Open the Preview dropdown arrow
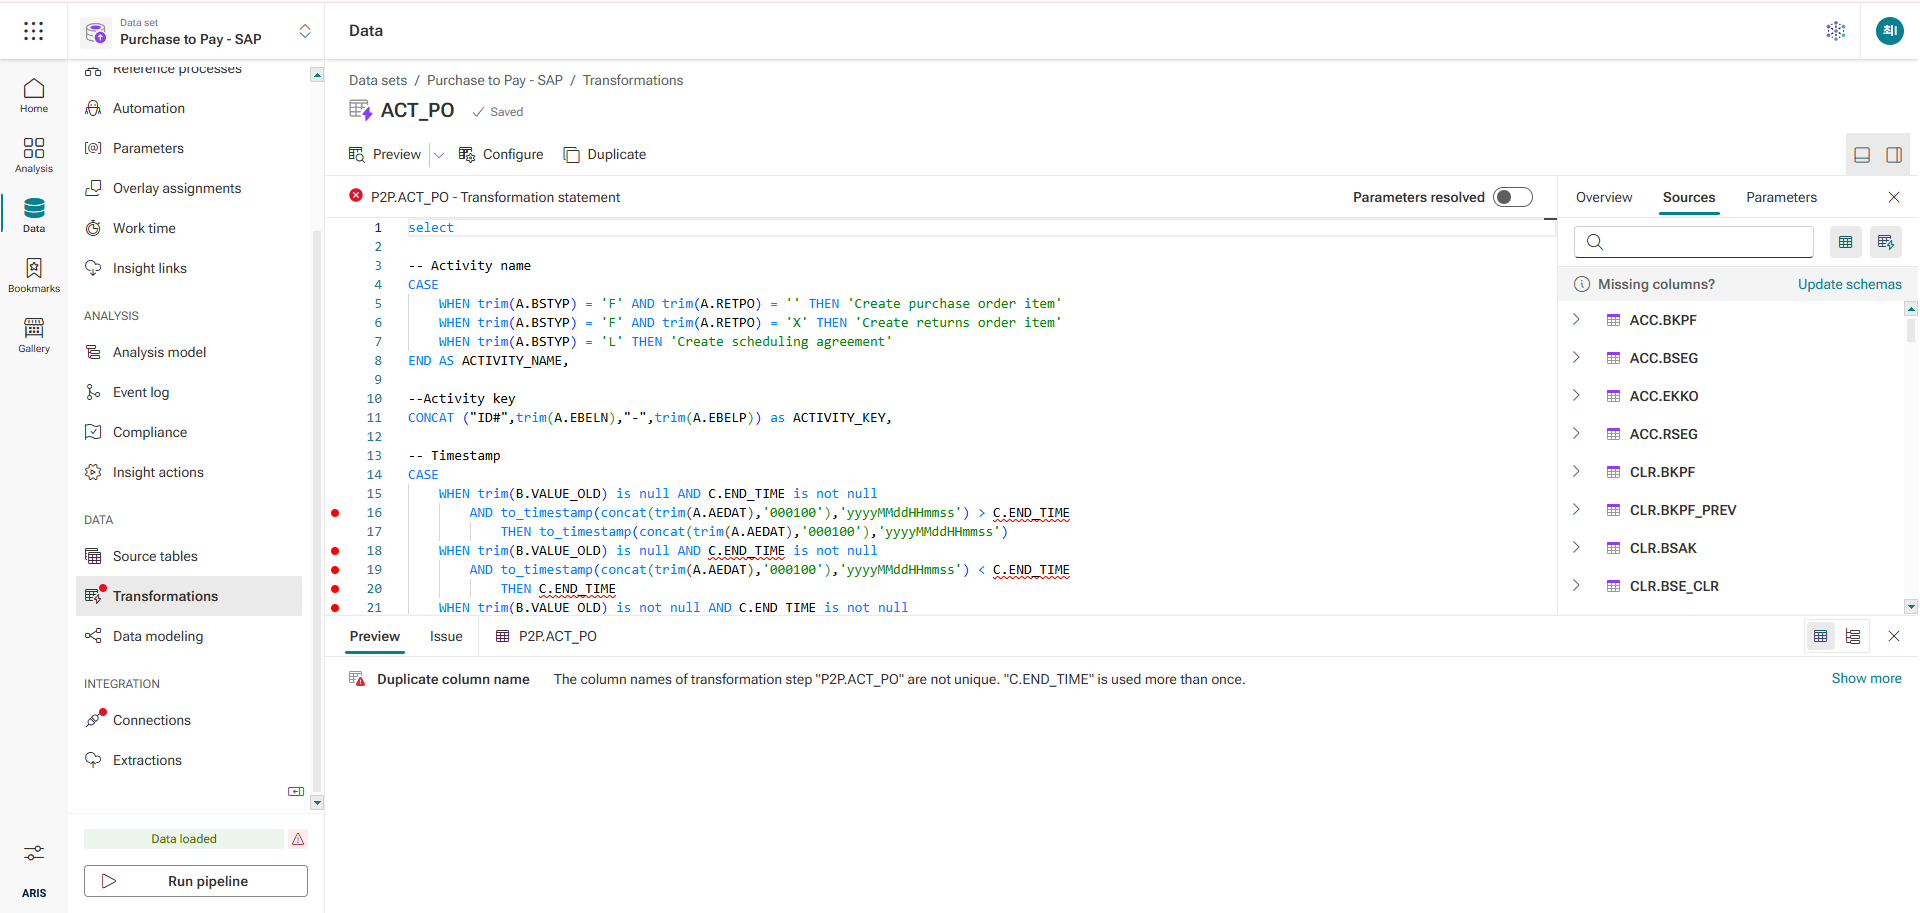Viewport: 1920px width, 913px height. pos(439,155)
